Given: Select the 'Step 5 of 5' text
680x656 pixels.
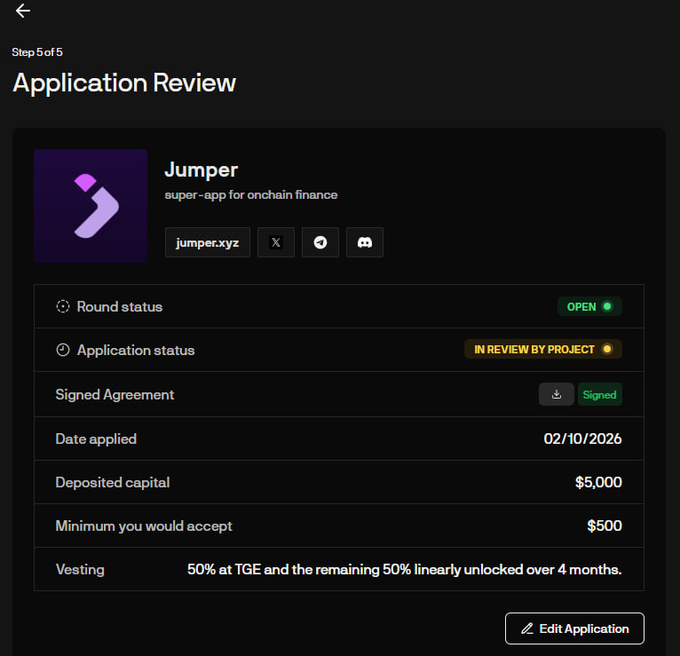Looking at the screenshot, I should point(37,52).
